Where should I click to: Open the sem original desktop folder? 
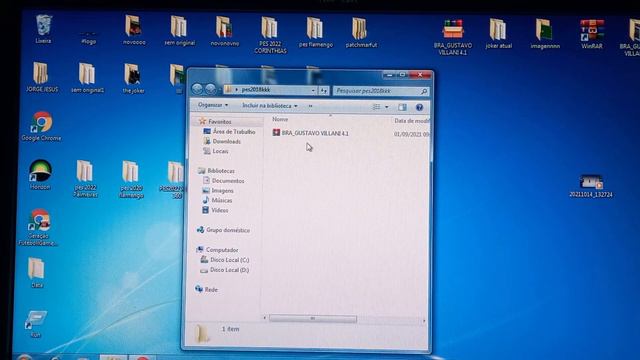click(x=179, y=30)
